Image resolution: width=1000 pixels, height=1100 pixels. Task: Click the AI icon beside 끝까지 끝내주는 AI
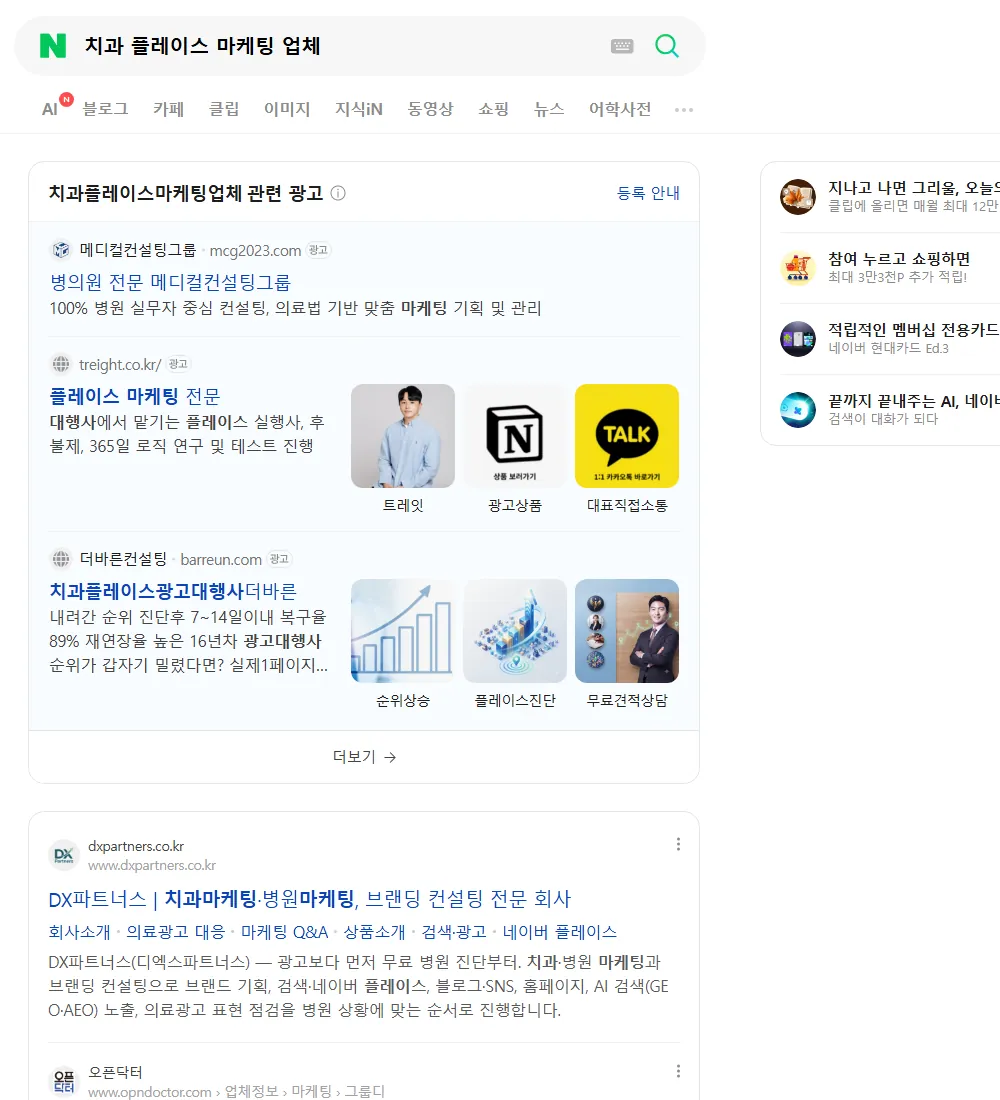coord(798,410)
